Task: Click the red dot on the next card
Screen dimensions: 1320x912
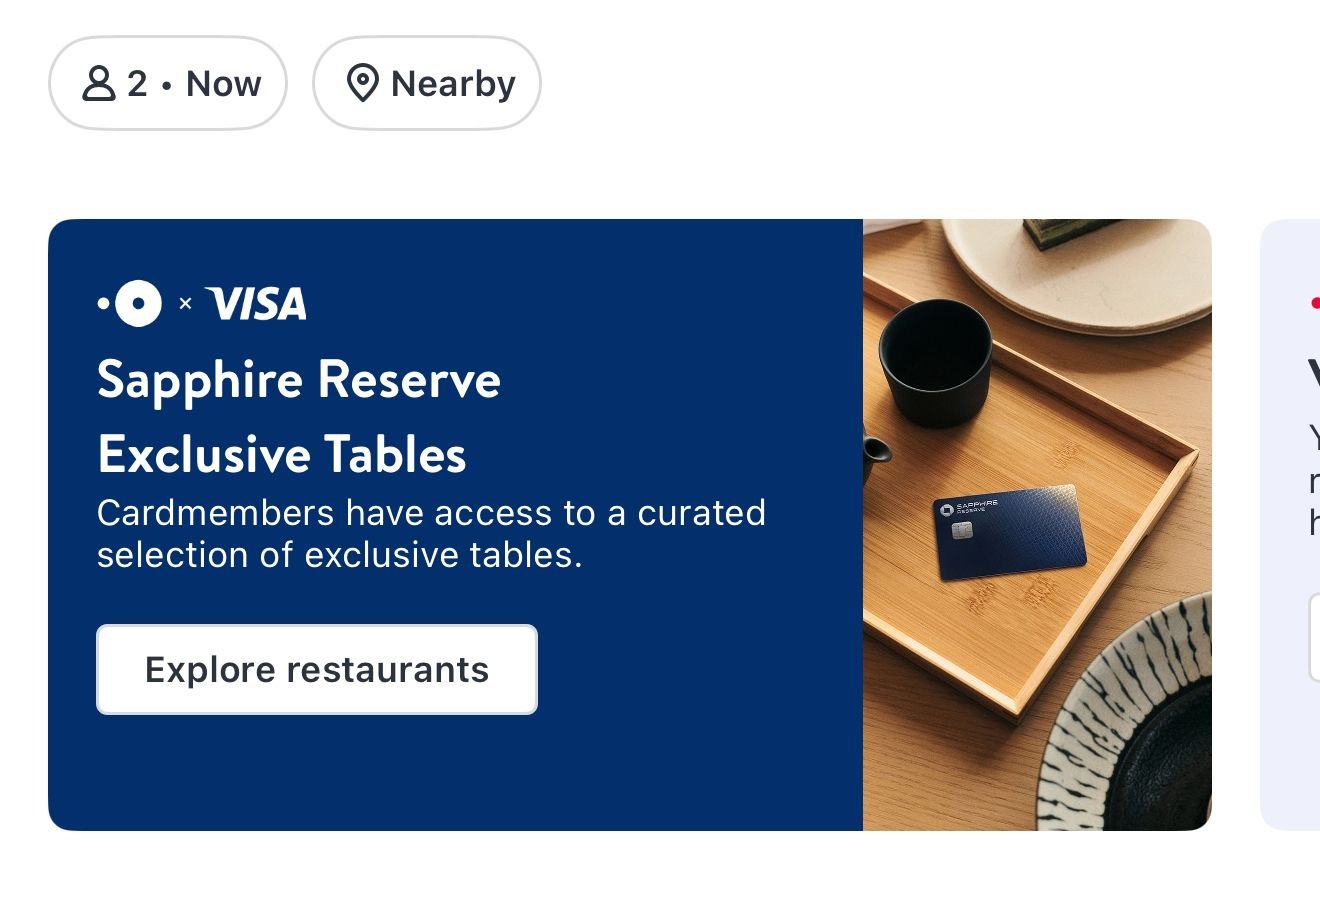Action: point(1314,303)
